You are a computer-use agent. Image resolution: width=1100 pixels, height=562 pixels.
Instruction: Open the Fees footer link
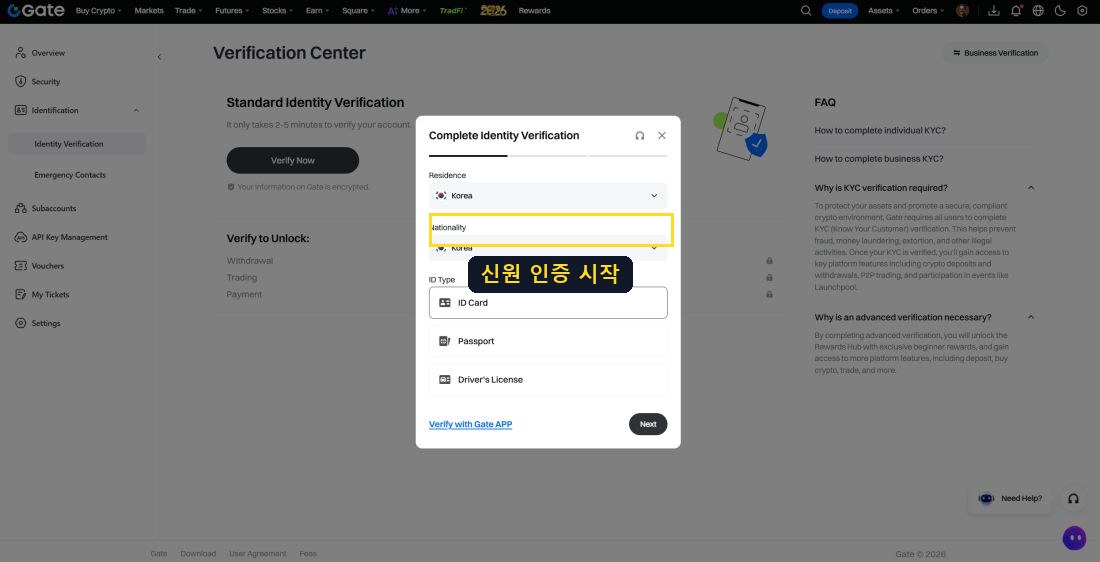308,554
